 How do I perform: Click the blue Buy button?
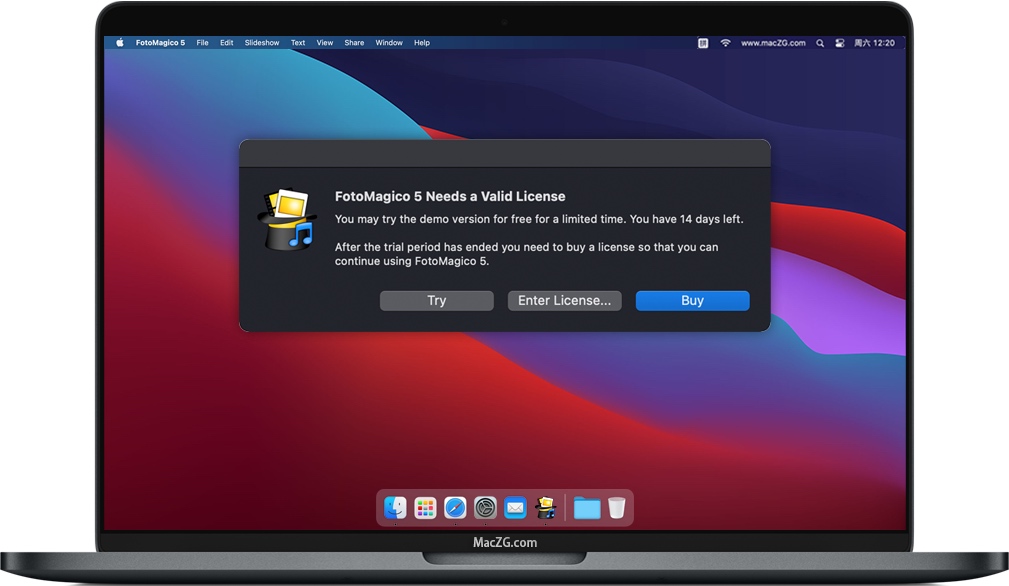coord(692,300)
